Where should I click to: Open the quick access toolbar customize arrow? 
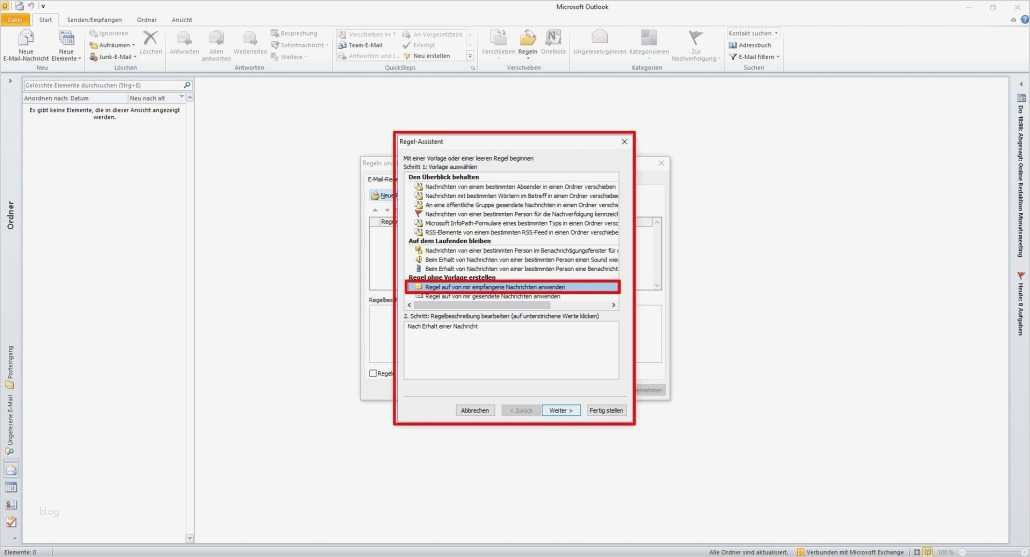(x=43, y=7)
